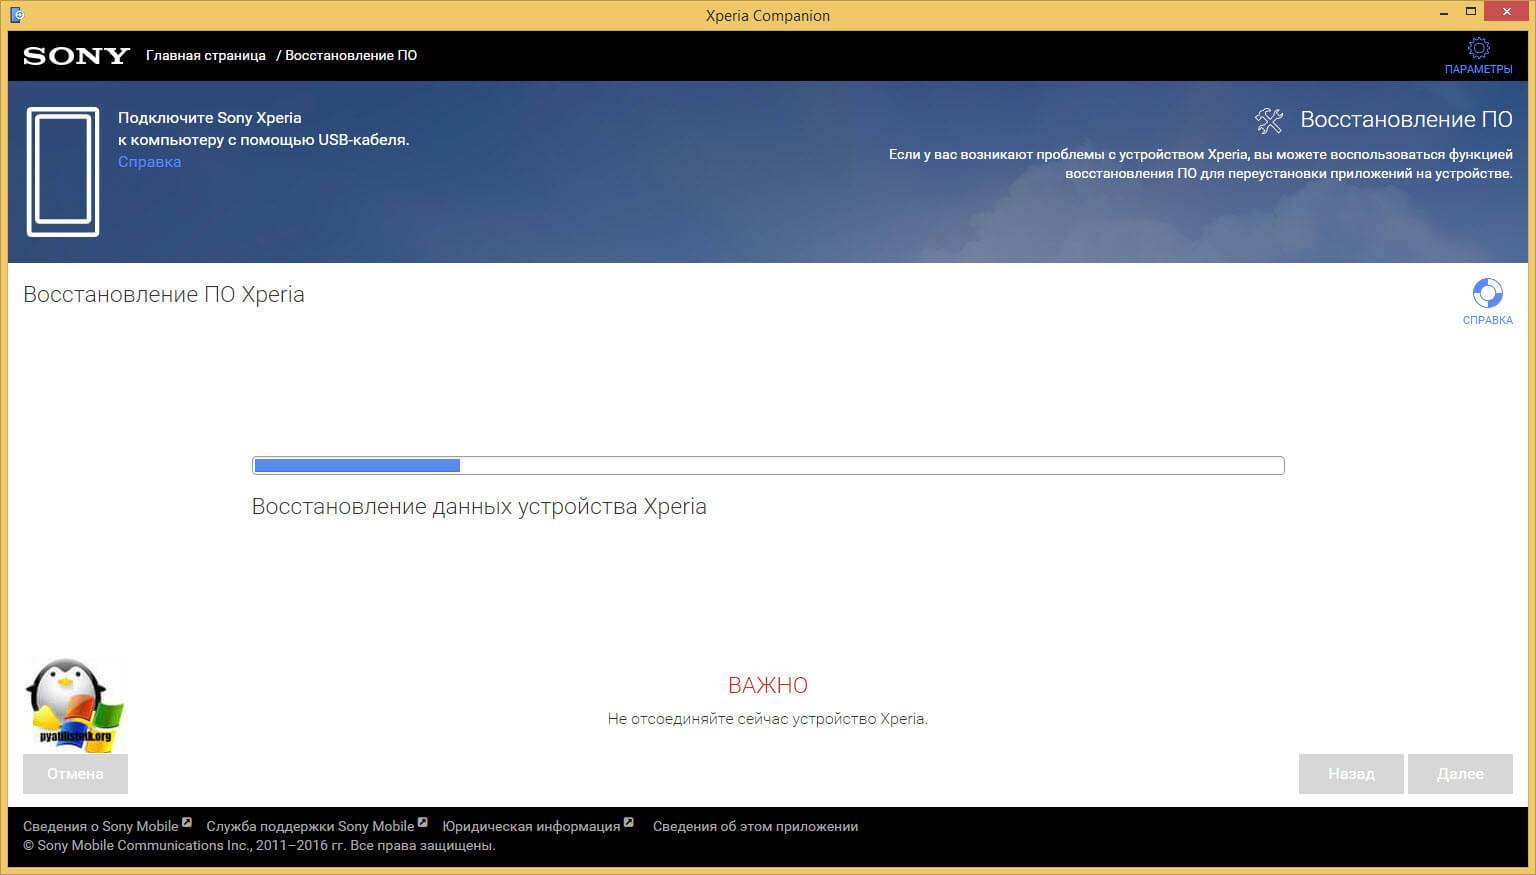Screen dimensions: 1536x875
Task: Minimize the Xperia Companion window
Action: 1443,14
